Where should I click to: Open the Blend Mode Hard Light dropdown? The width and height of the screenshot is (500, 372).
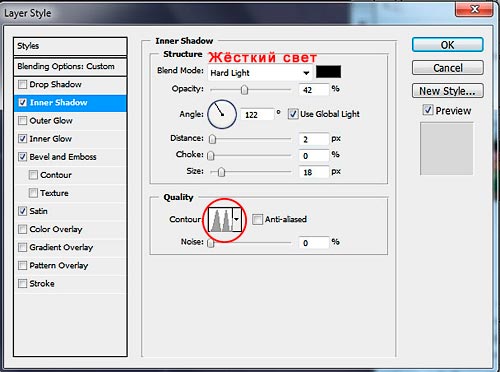[x=260, y=73]
